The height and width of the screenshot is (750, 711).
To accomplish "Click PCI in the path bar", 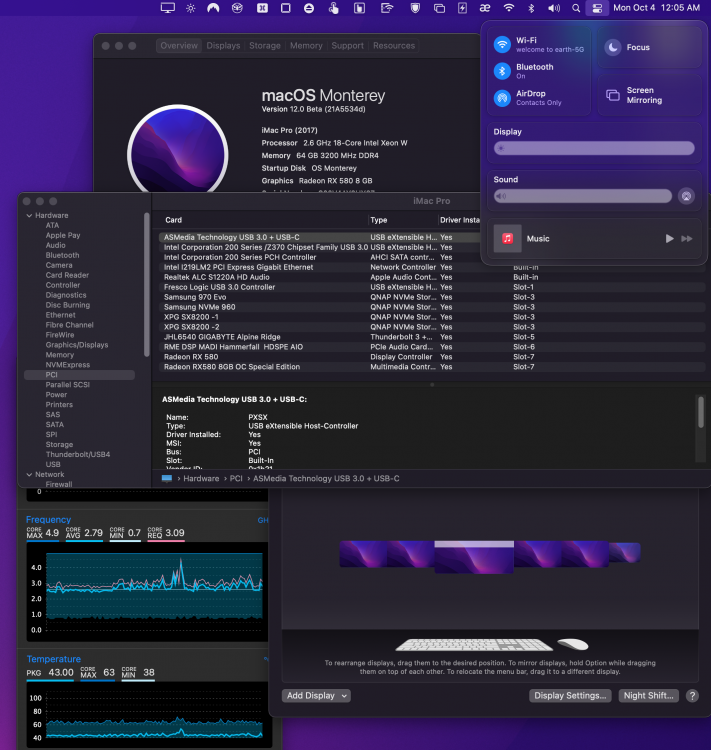I will (x=236, y=478).
